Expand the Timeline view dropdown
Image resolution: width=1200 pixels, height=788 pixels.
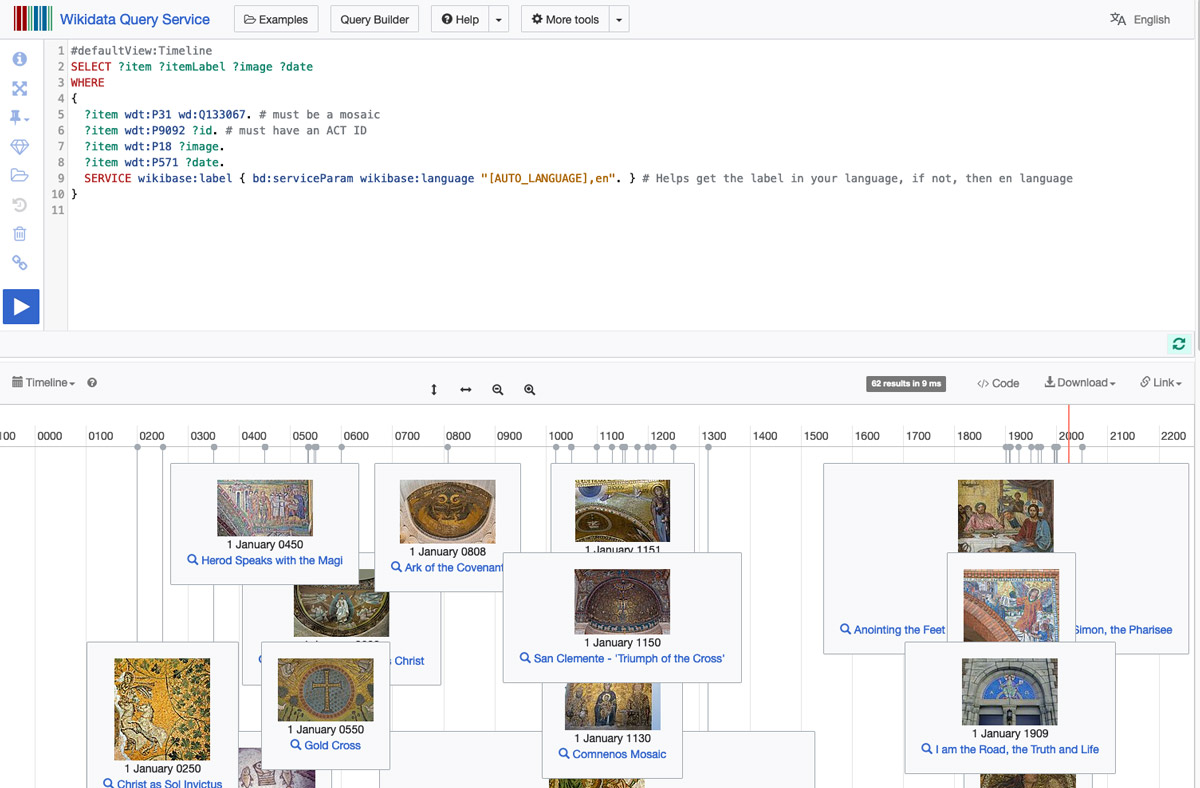click(43, 383)
